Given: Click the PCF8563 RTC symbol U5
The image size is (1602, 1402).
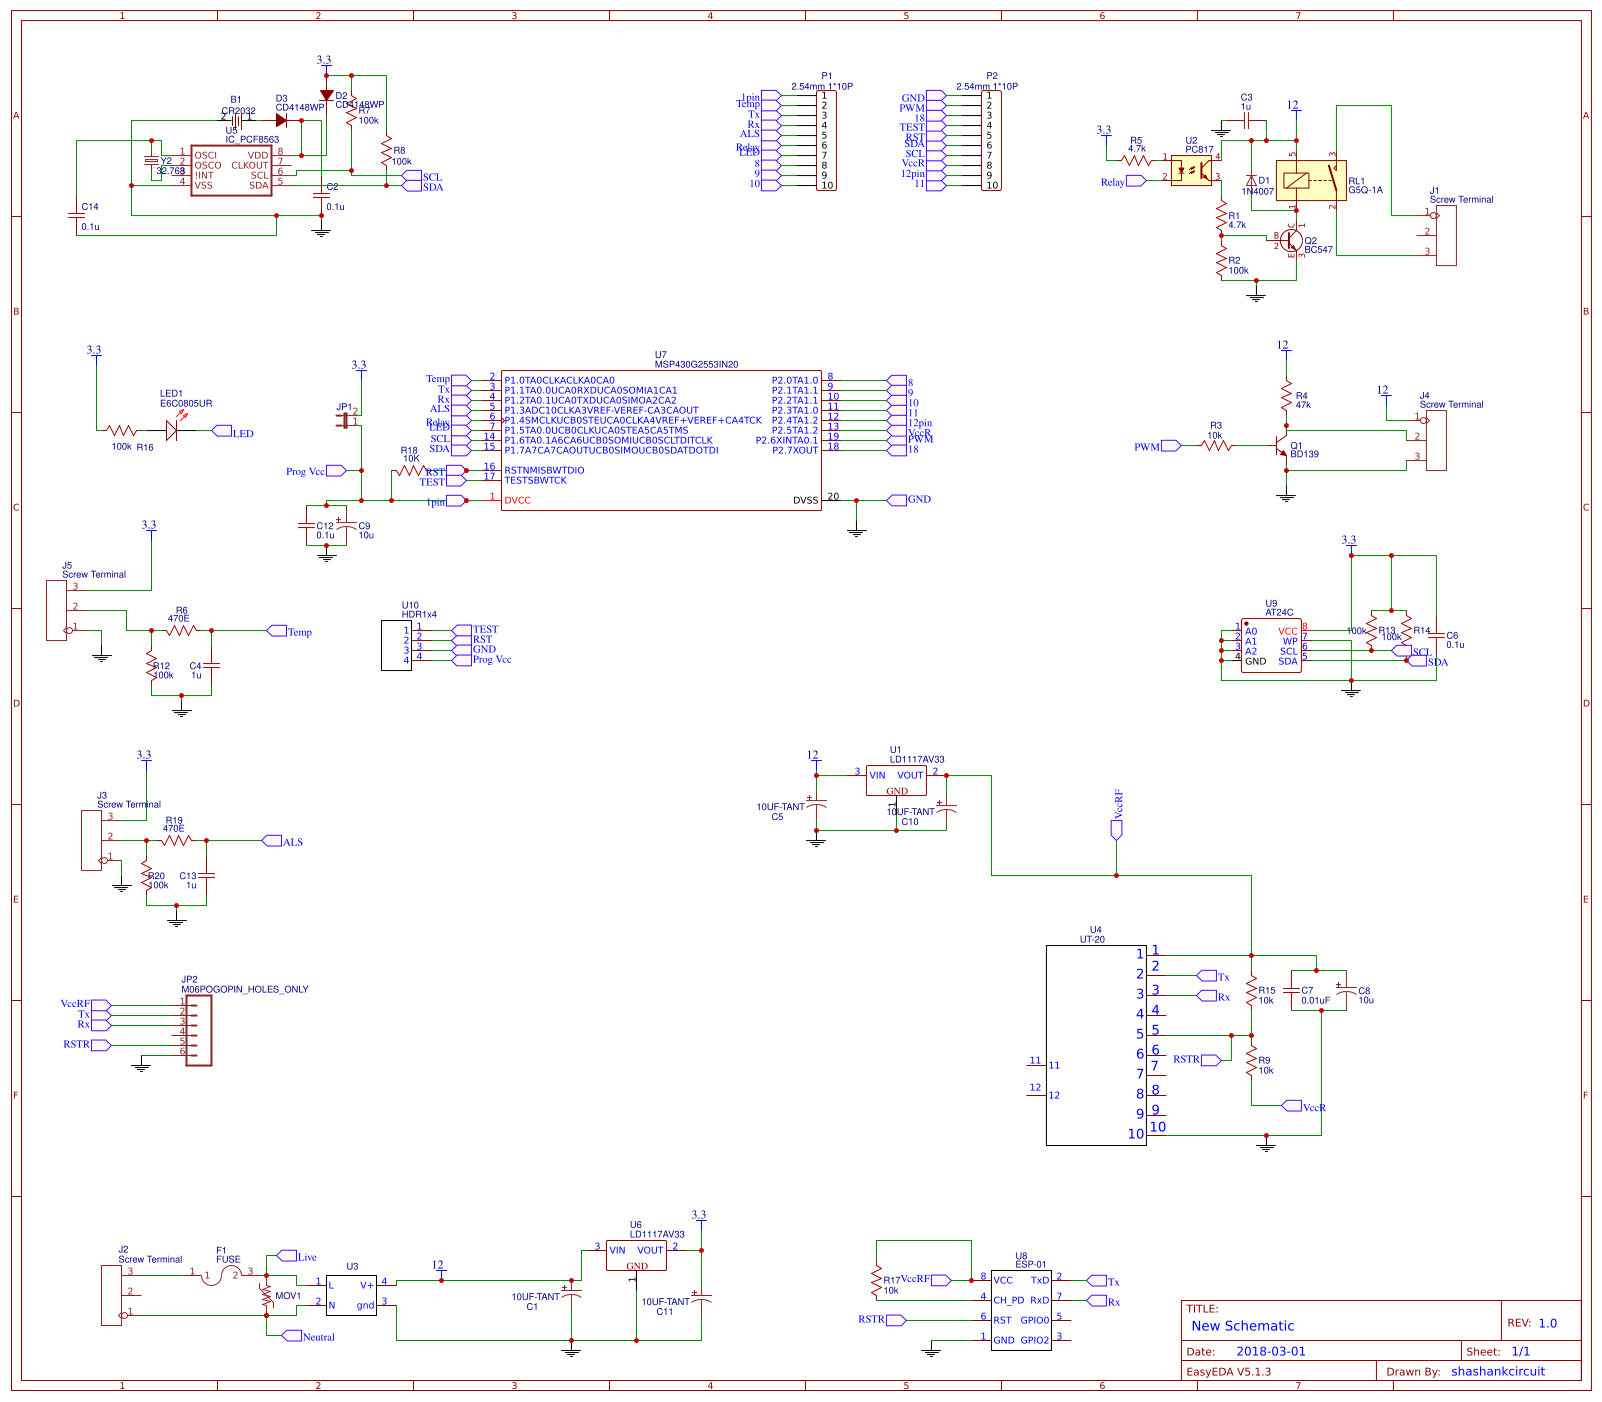Looking at the screenshot, I should [x=231, y=172].
